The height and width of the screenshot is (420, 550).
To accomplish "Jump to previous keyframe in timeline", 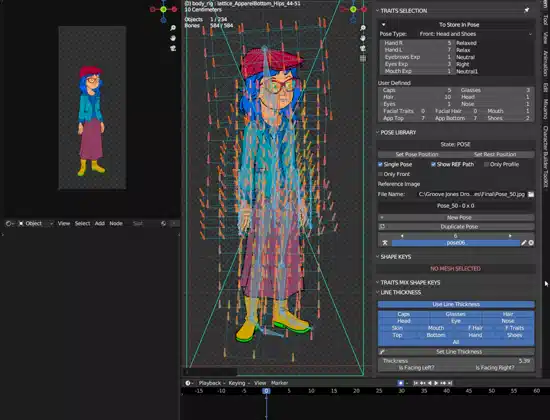I will click(x=423, y=383).
